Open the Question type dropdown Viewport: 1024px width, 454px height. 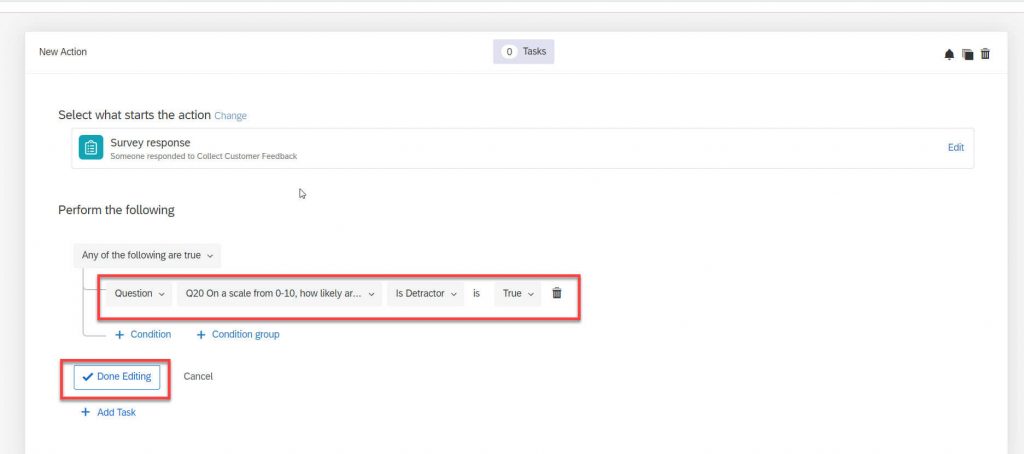(139, 294)
